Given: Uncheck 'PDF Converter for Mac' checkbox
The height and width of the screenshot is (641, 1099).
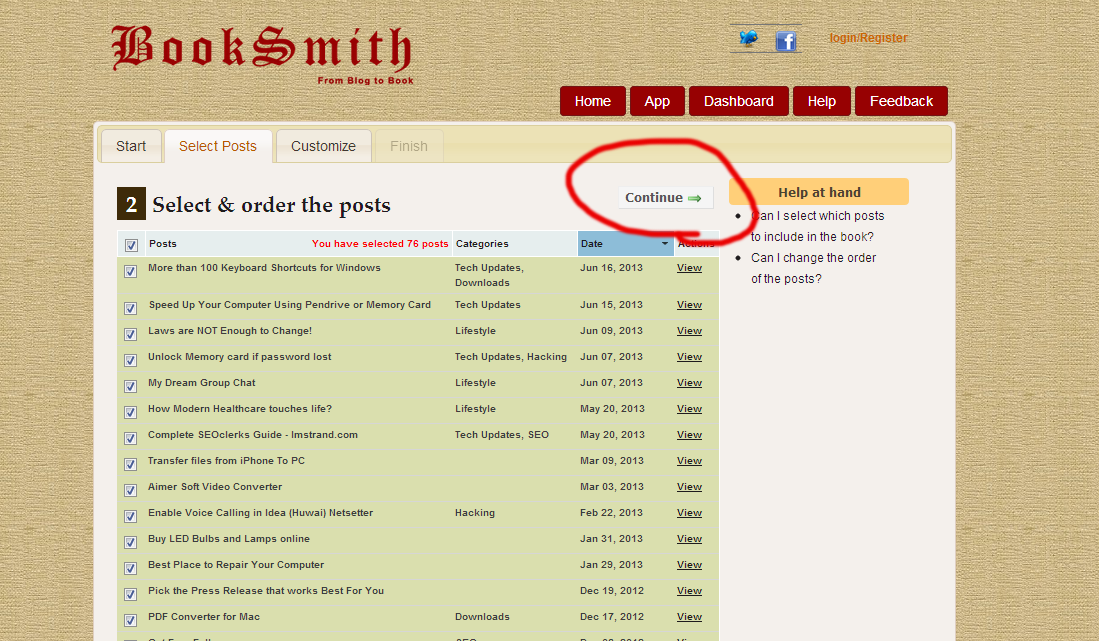Looking at the screenshot, I should point(130,619).
